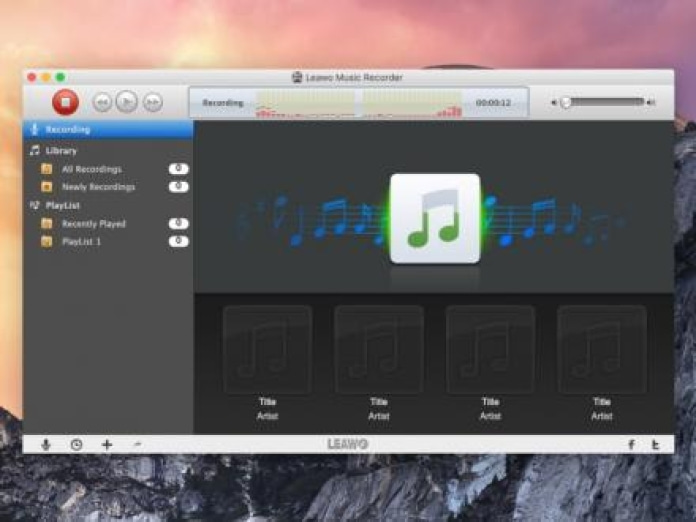This screenshot has width=696, height=522.
Task: Select the third empty album placeholder
Action: [x=490, y=350]
